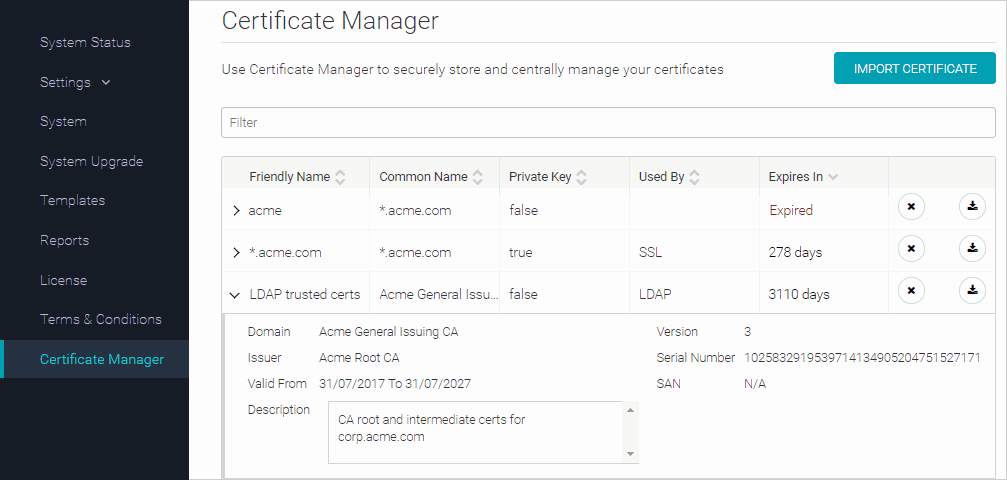Expand the *.acme.com certificate row
Screen dimensions: 1007x480
(236, 253)
